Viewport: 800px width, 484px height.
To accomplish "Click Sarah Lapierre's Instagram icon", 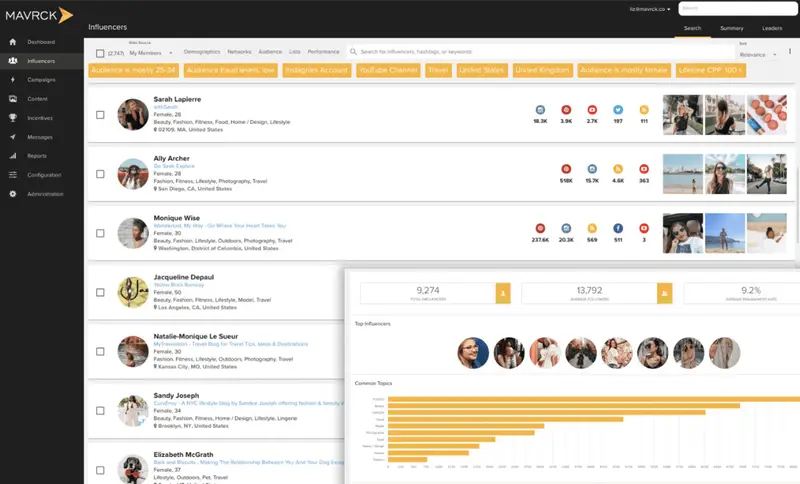I will click(x=540, y=108).
